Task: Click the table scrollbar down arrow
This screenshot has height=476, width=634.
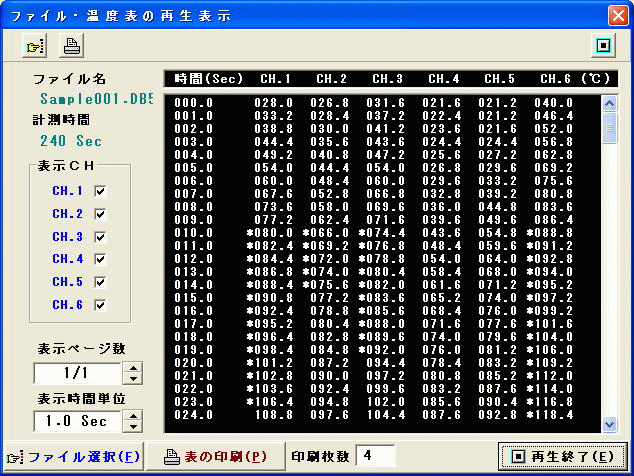Action: click(609, 424)
